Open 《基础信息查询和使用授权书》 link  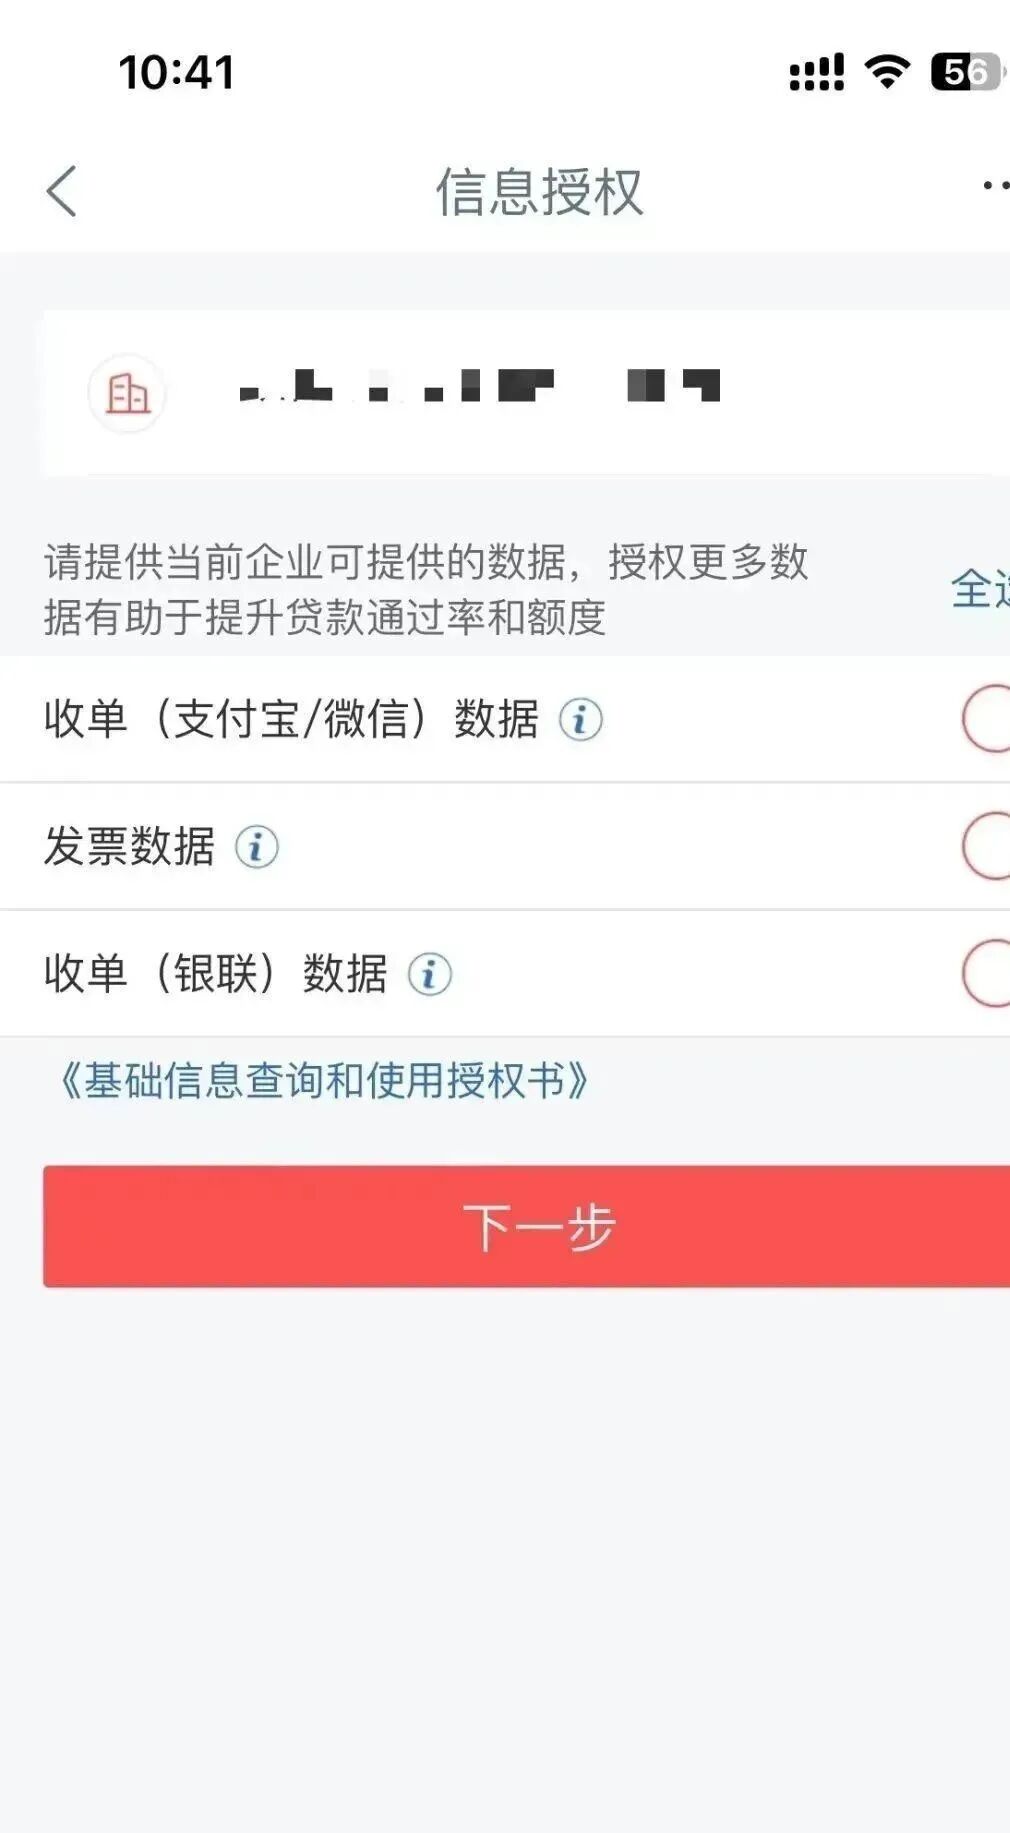(x=324, y=1081)
